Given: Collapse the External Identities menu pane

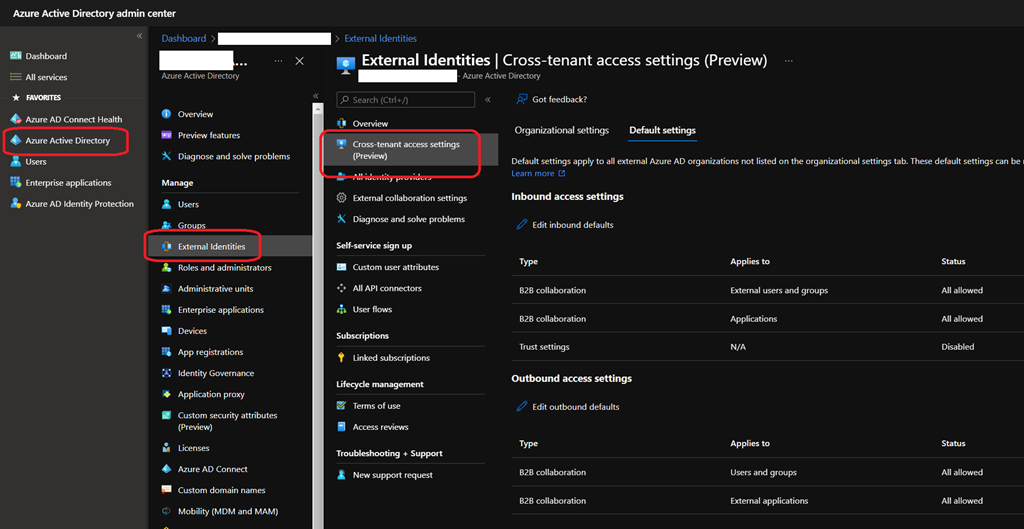Looking at the screenshot, I should (488, 100).
